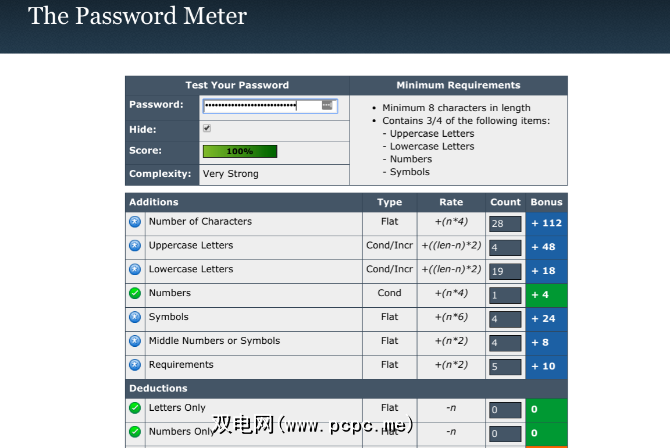This screenshot has height=448, width=670.
Task: Click the 'Rate' column header
Action: [x=451, y=202]
